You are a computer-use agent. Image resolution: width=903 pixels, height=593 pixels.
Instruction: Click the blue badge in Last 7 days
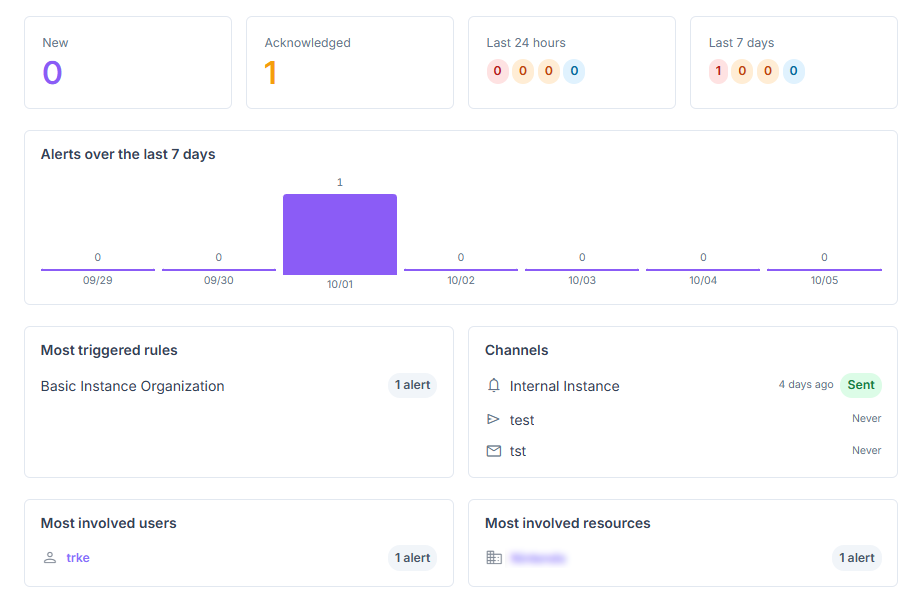[x=794, y=71]
